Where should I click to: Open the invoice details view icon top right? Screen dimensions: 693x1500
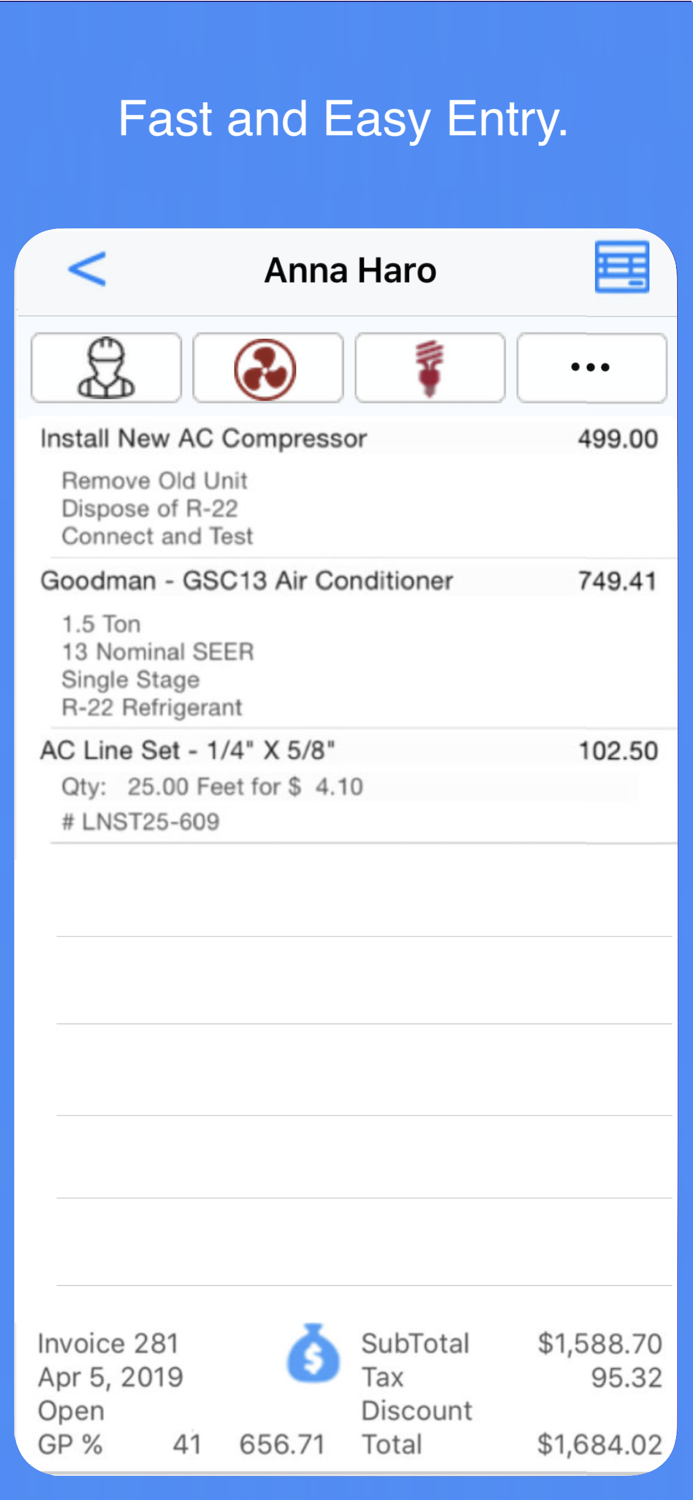click(622, 267)
